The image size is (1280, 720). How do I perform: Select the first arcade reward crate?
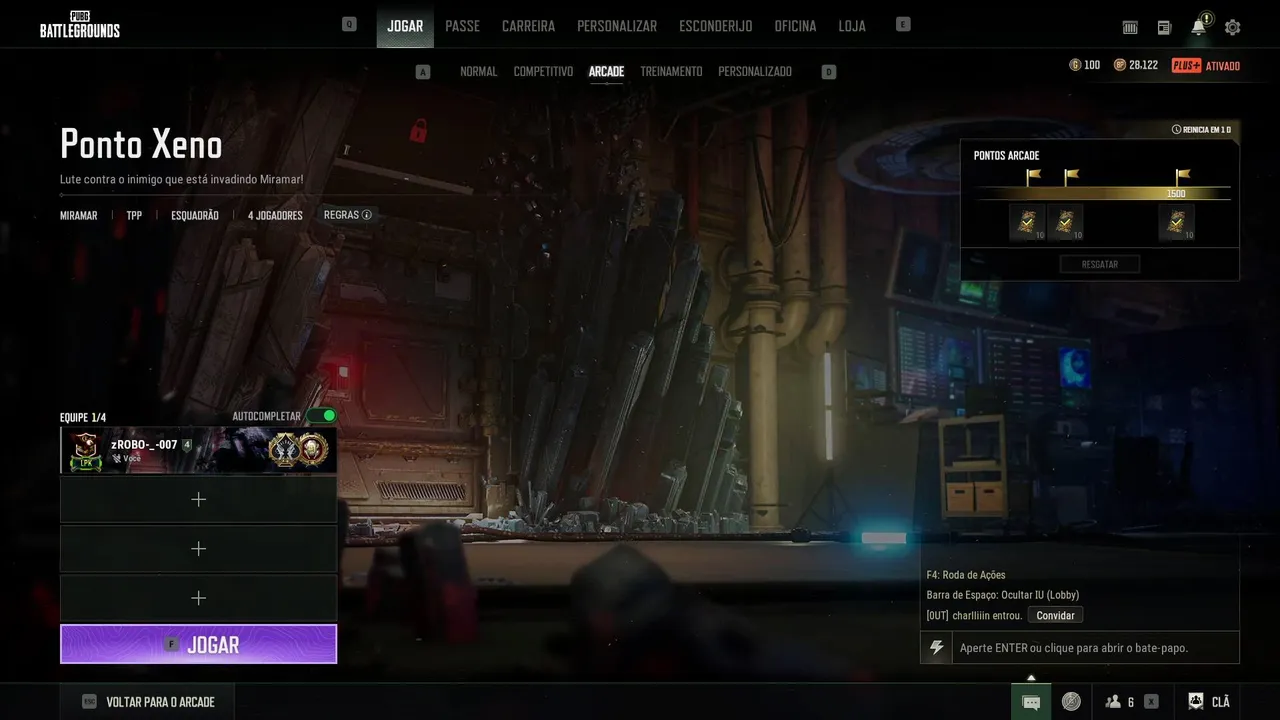coord(1027,222)
